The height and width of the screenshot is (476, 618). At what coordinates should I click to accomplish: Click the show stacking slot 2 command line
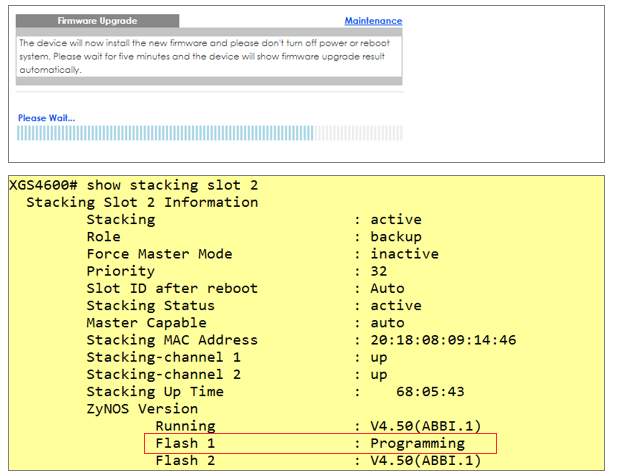tap(128, 185)
